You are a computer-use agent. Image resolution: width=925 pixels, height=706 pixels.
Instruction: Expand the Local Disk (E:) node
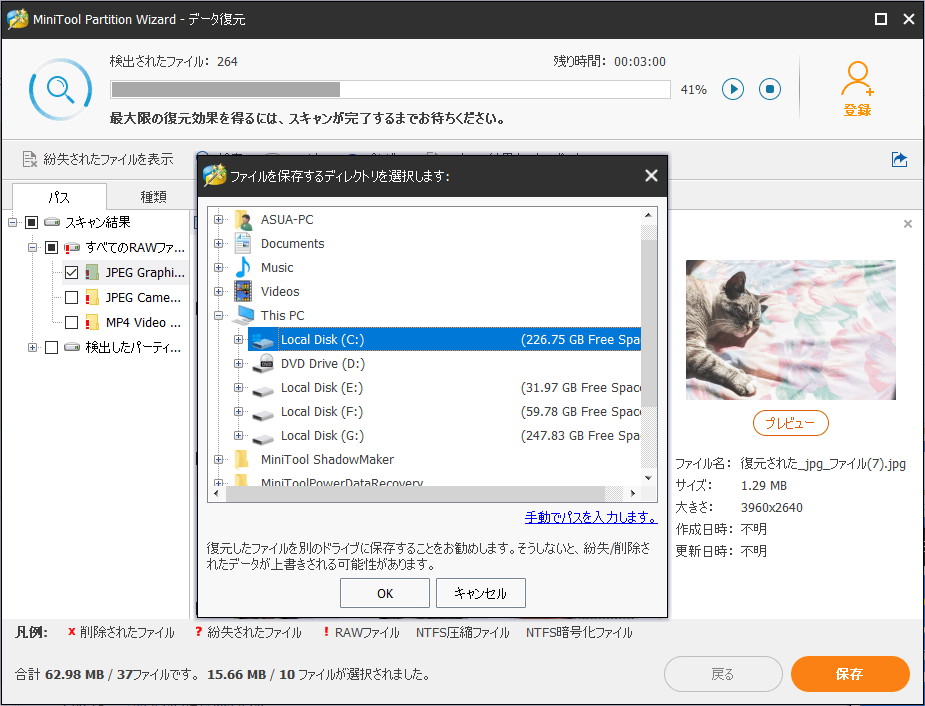pos(238,388)
